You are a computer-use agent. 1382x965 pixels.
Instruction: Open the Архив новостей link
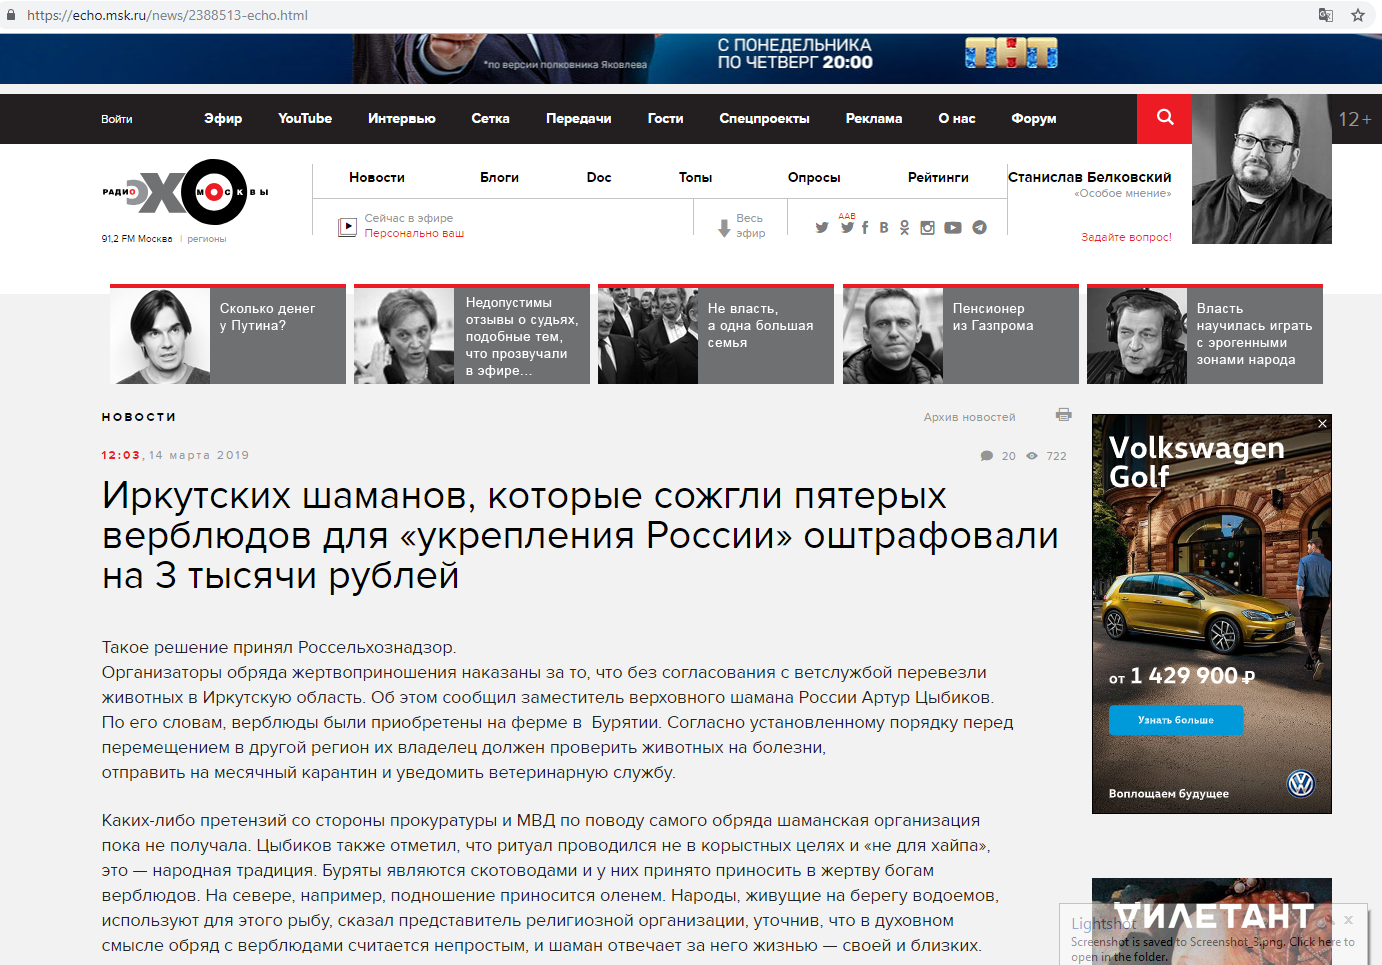point(969,417)
